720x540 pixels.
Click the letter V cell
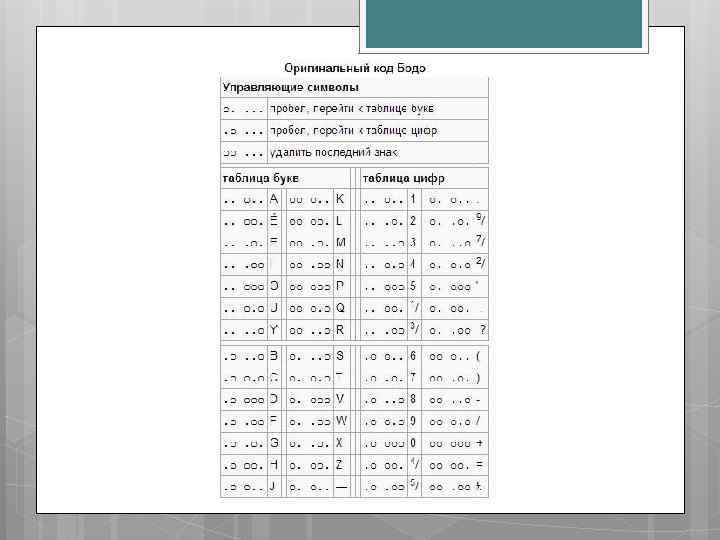[340, 399]
